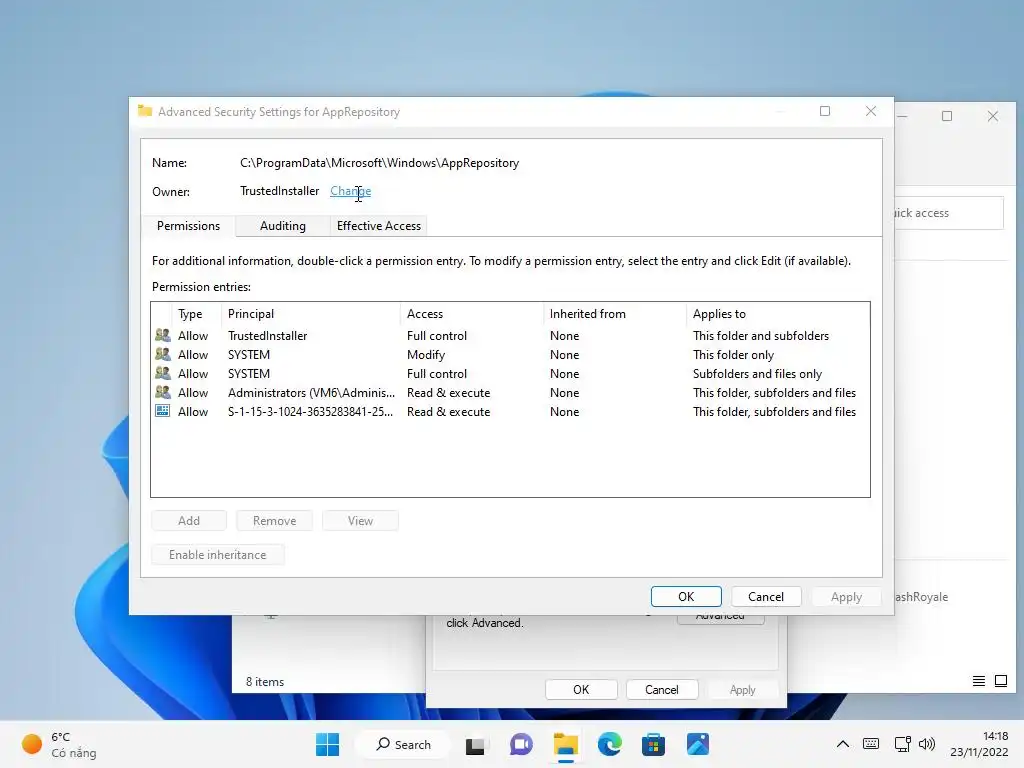Screen dimensions: 1024x768
Task: Click the touch keyboard tray icon
Action: 871,744
